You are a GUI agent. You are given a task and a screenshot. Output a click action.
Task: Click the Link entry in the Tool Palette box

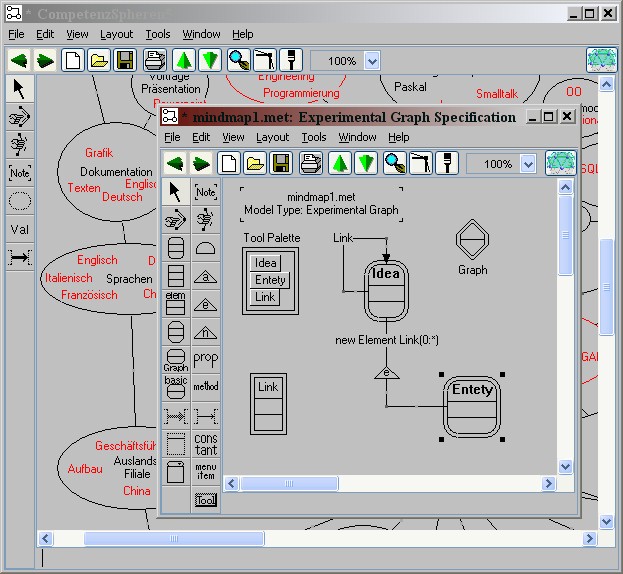point(265,297)
